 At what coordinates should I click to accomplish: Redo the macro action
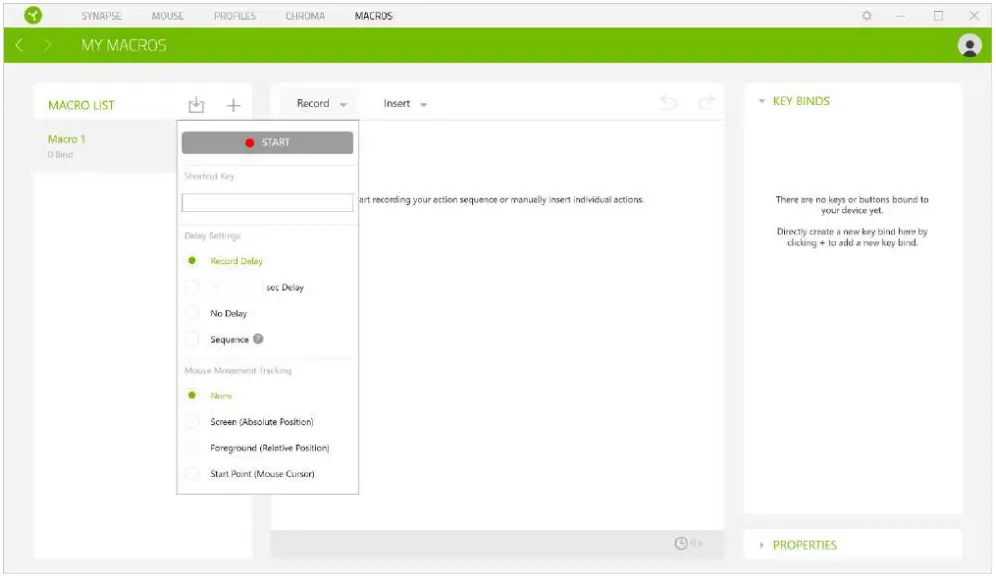pos(706,102)
